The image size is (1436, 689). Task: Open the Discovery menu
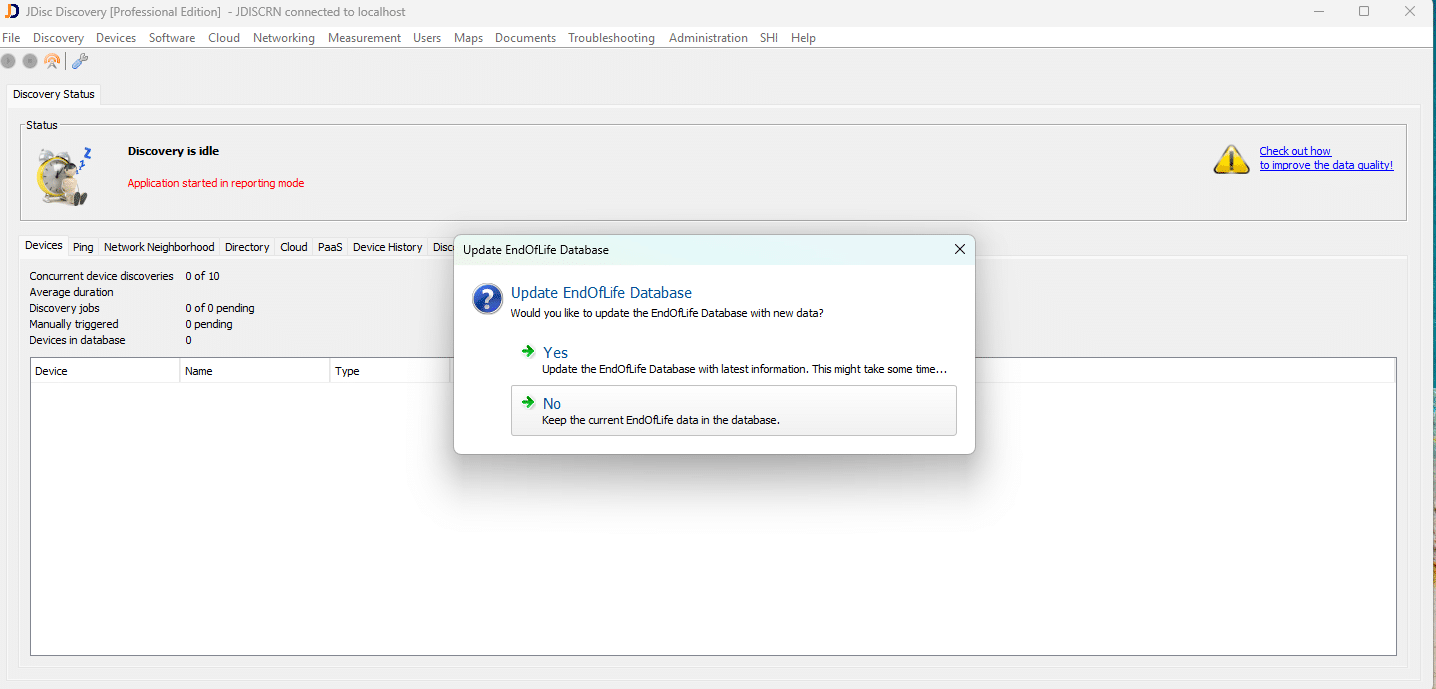coord(58,38)
